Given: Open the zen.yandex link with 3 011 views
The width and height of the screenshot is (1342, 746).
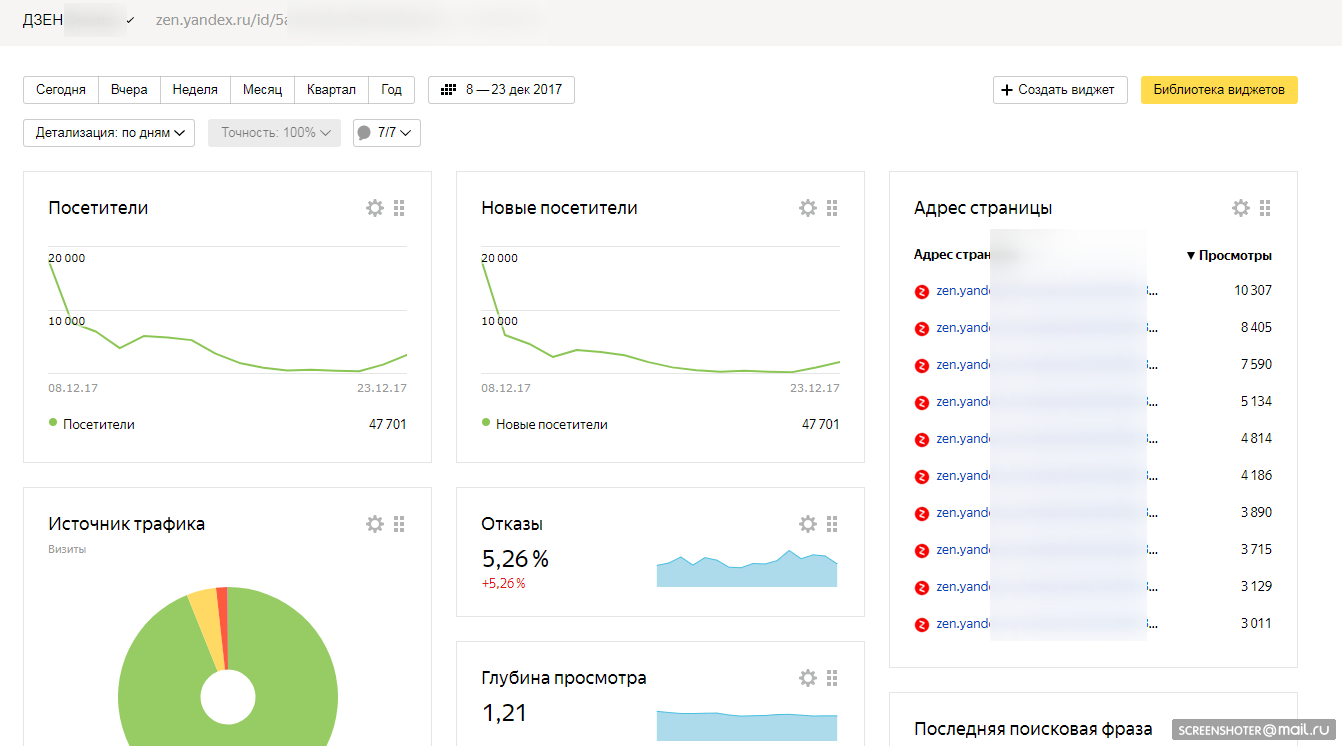Looking at the screenshot, I should (1047, 624).
